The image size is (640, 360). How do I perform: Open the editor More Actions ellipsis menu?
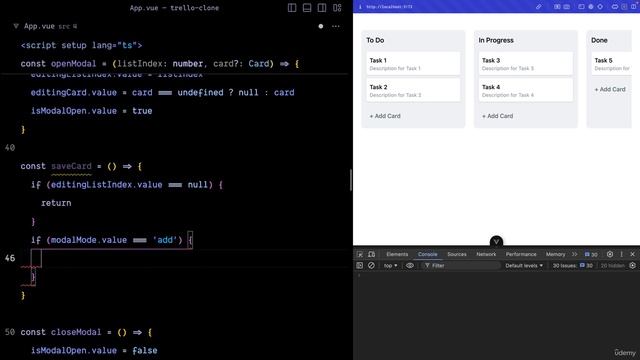336,26
